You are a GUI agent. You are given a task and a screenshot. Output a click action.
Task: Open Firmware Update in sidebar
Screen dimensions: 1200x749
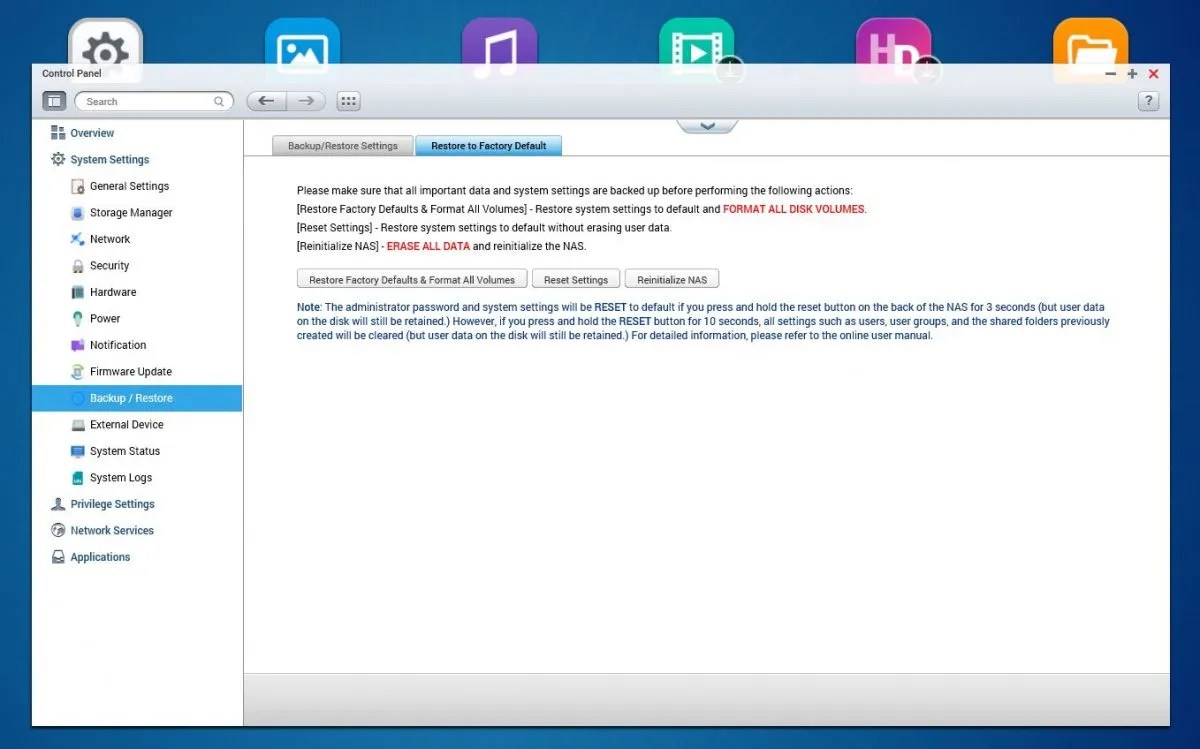click(x=131, y=372)
